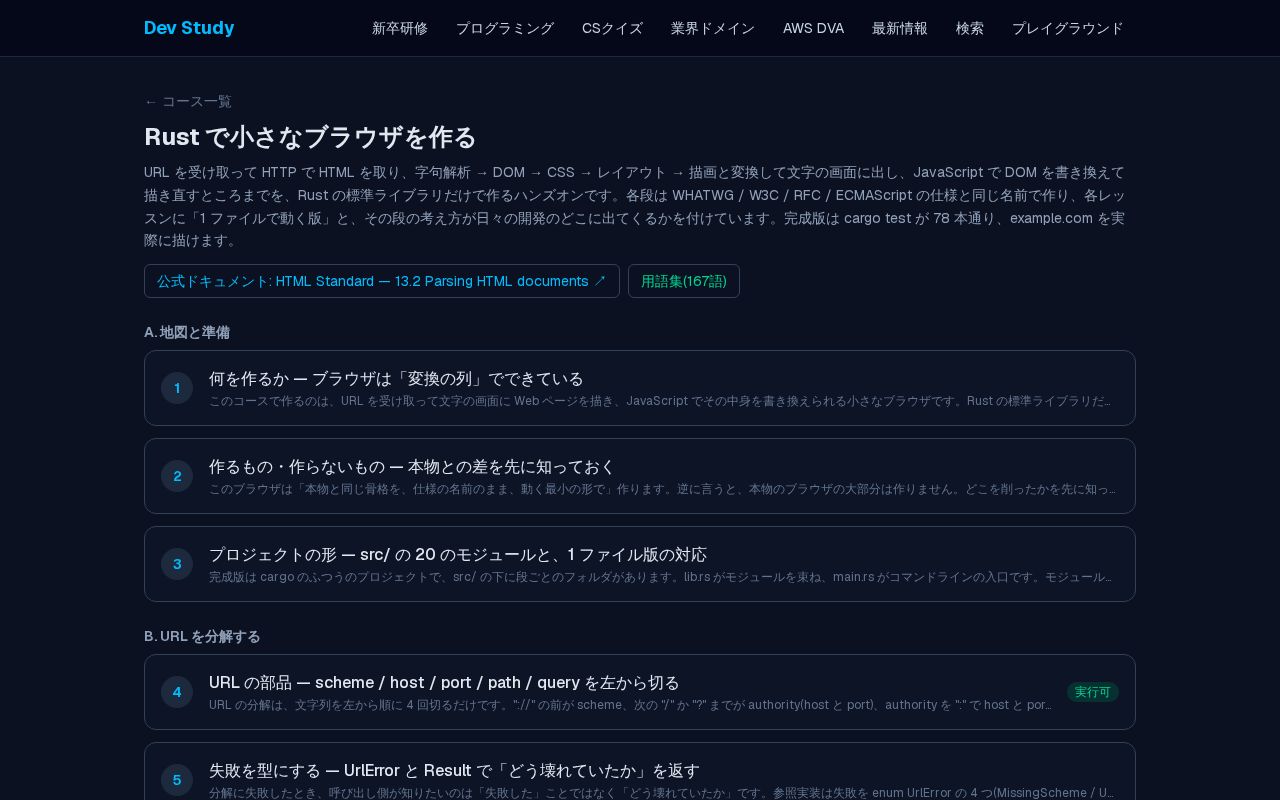The width and height of the screenshot is (1280, 800).
Task: Click the lesson 2 description starting このブラウザは
Action: pyautogui.click(x=662, y=489)
